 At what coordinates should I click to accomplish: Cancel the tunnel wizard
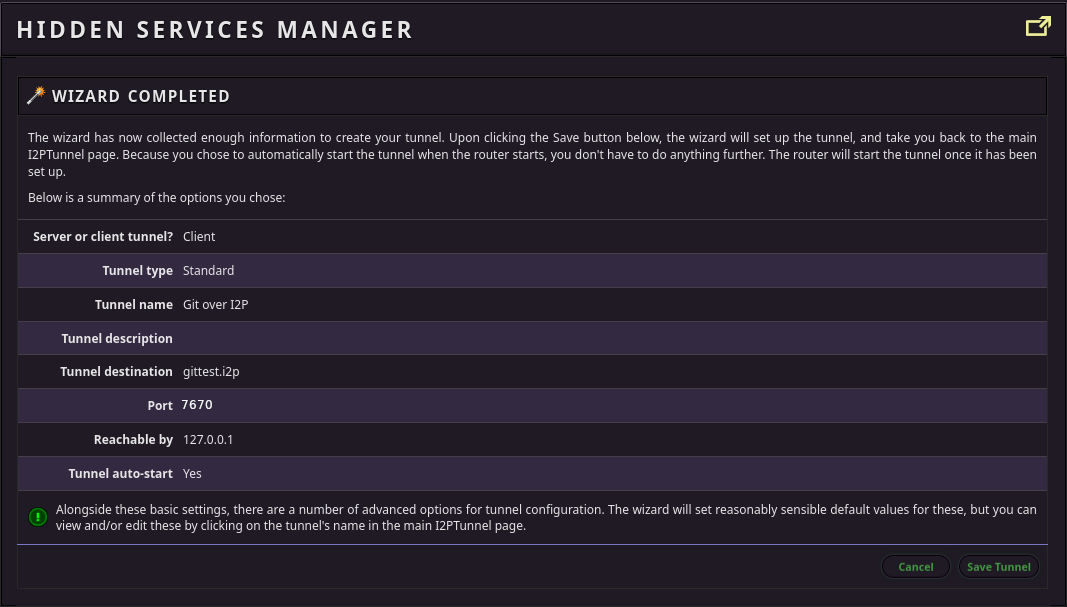[915, 567]
